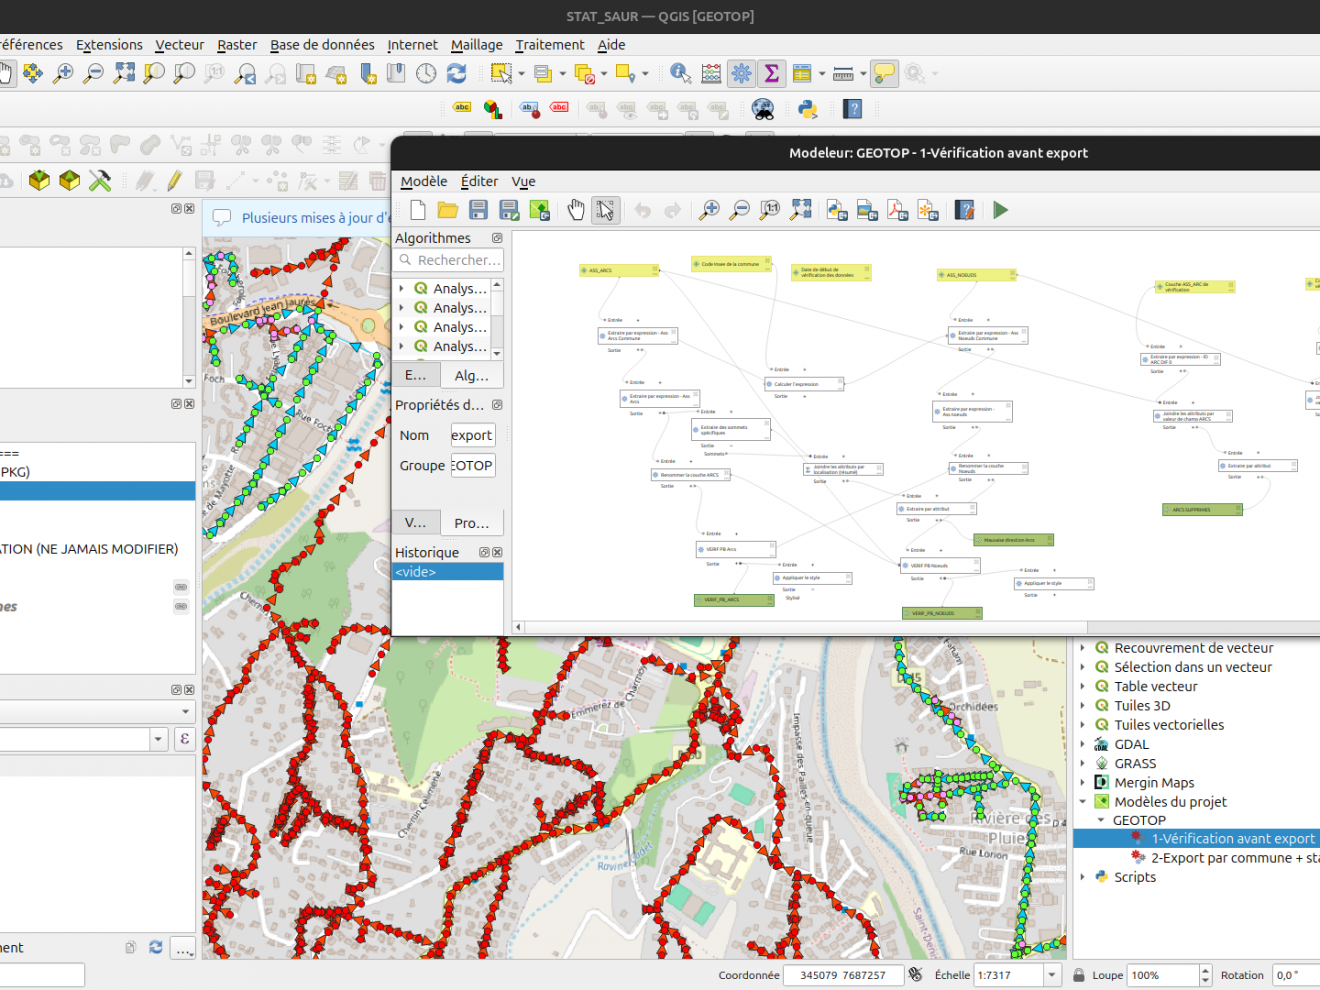Collapse the GEOTOP models group
This screenshot has height=990, width=1320.
coord(1100,820)
